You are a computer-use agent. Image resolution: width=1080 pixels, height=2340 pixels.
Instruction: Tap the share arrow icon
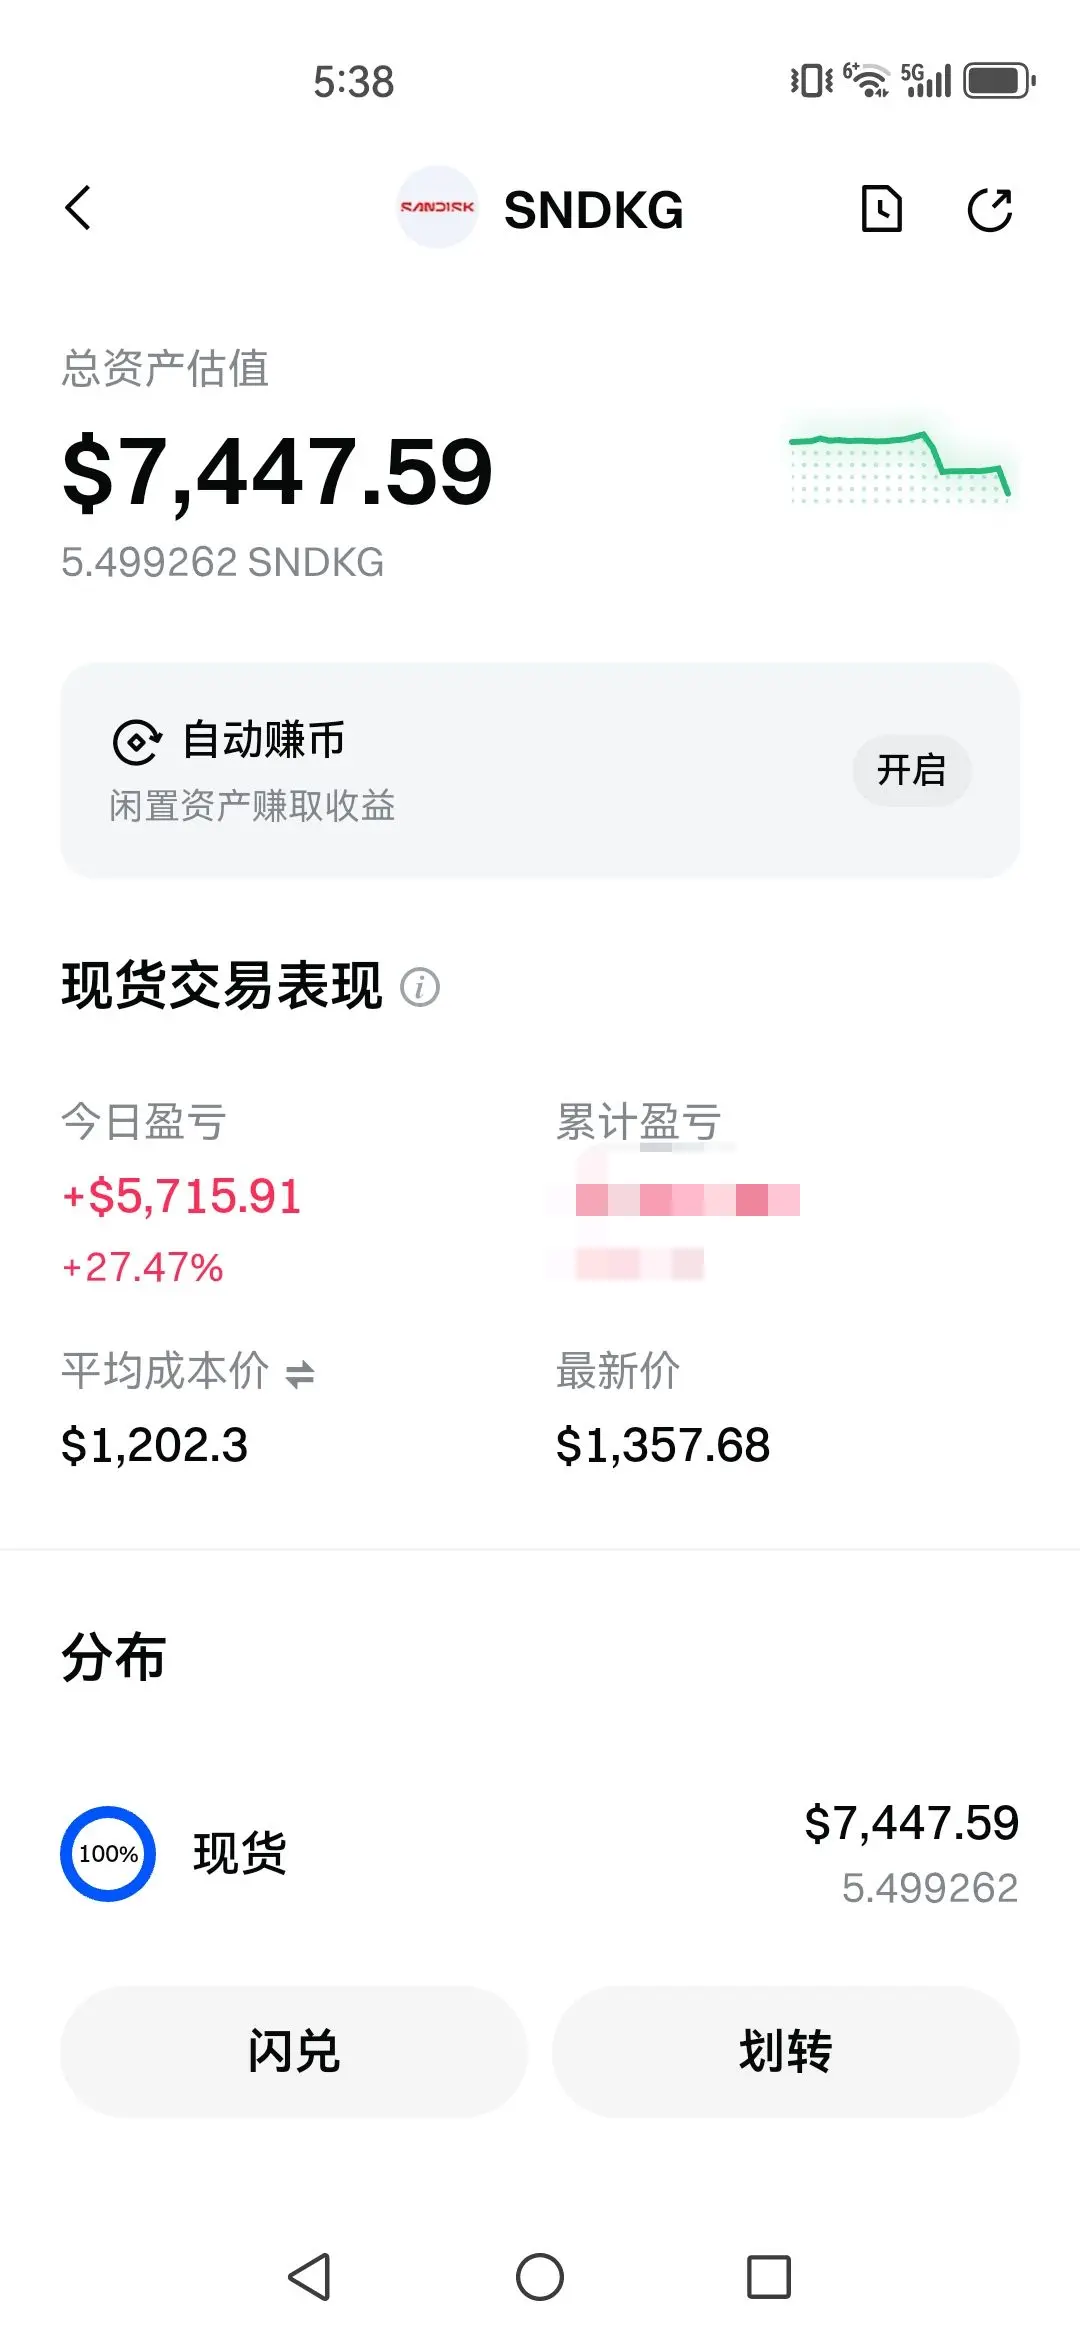pyautogui.click(x=990, y=209)
